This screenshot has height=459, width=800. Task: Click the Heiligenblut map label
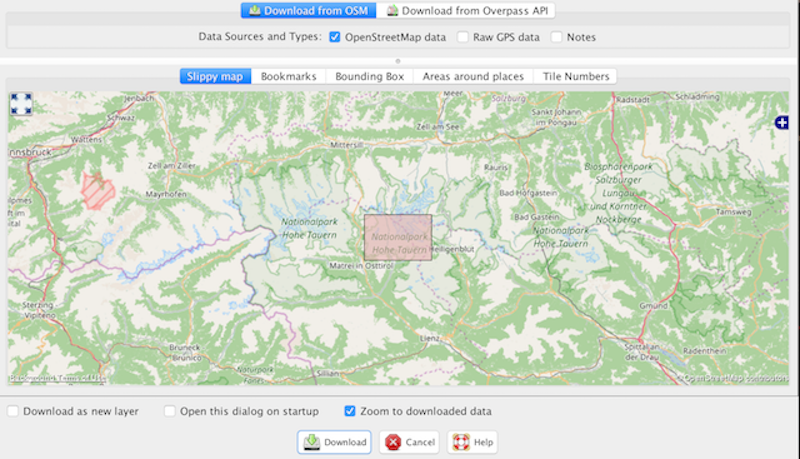(452, 249)
